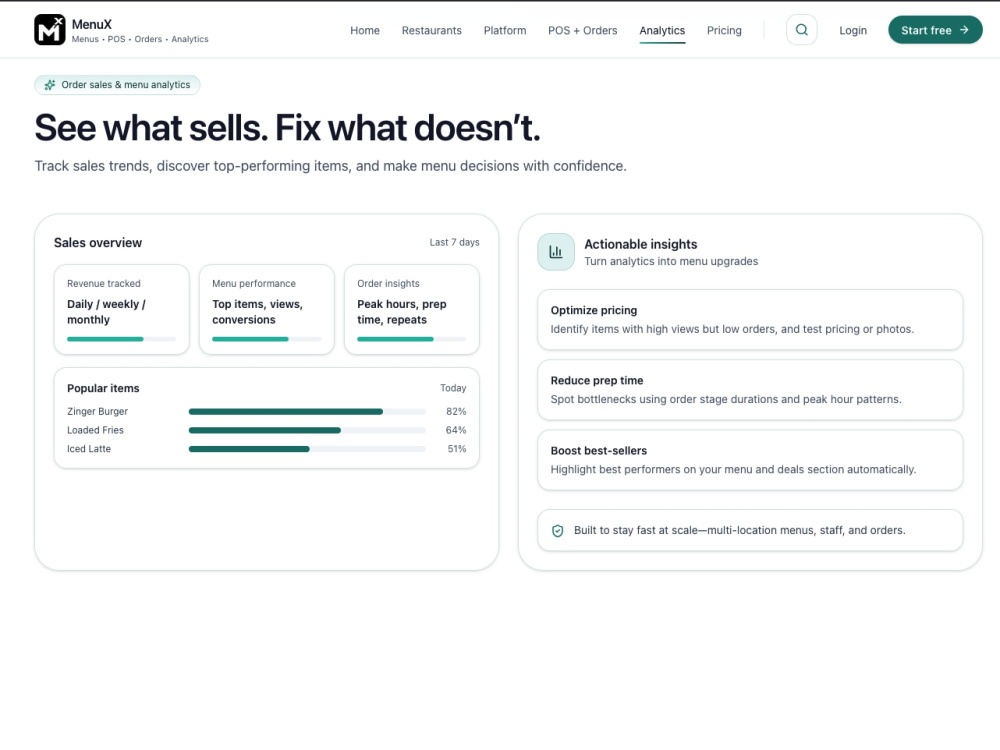
Task: Click the Revenue tracked progress bar
Action: tap(121, 339)
